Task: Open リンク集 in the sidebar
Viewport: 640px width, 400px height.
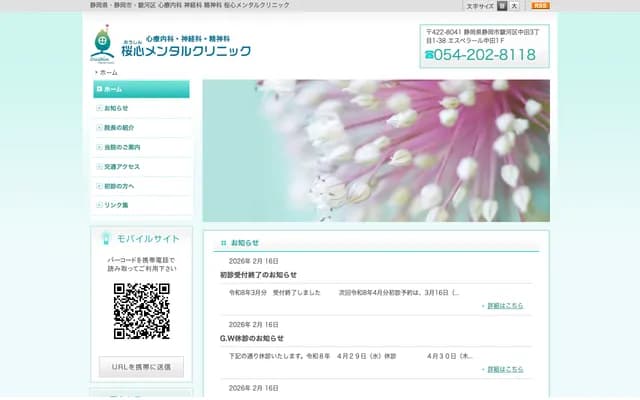Action: tap(141, 205)
